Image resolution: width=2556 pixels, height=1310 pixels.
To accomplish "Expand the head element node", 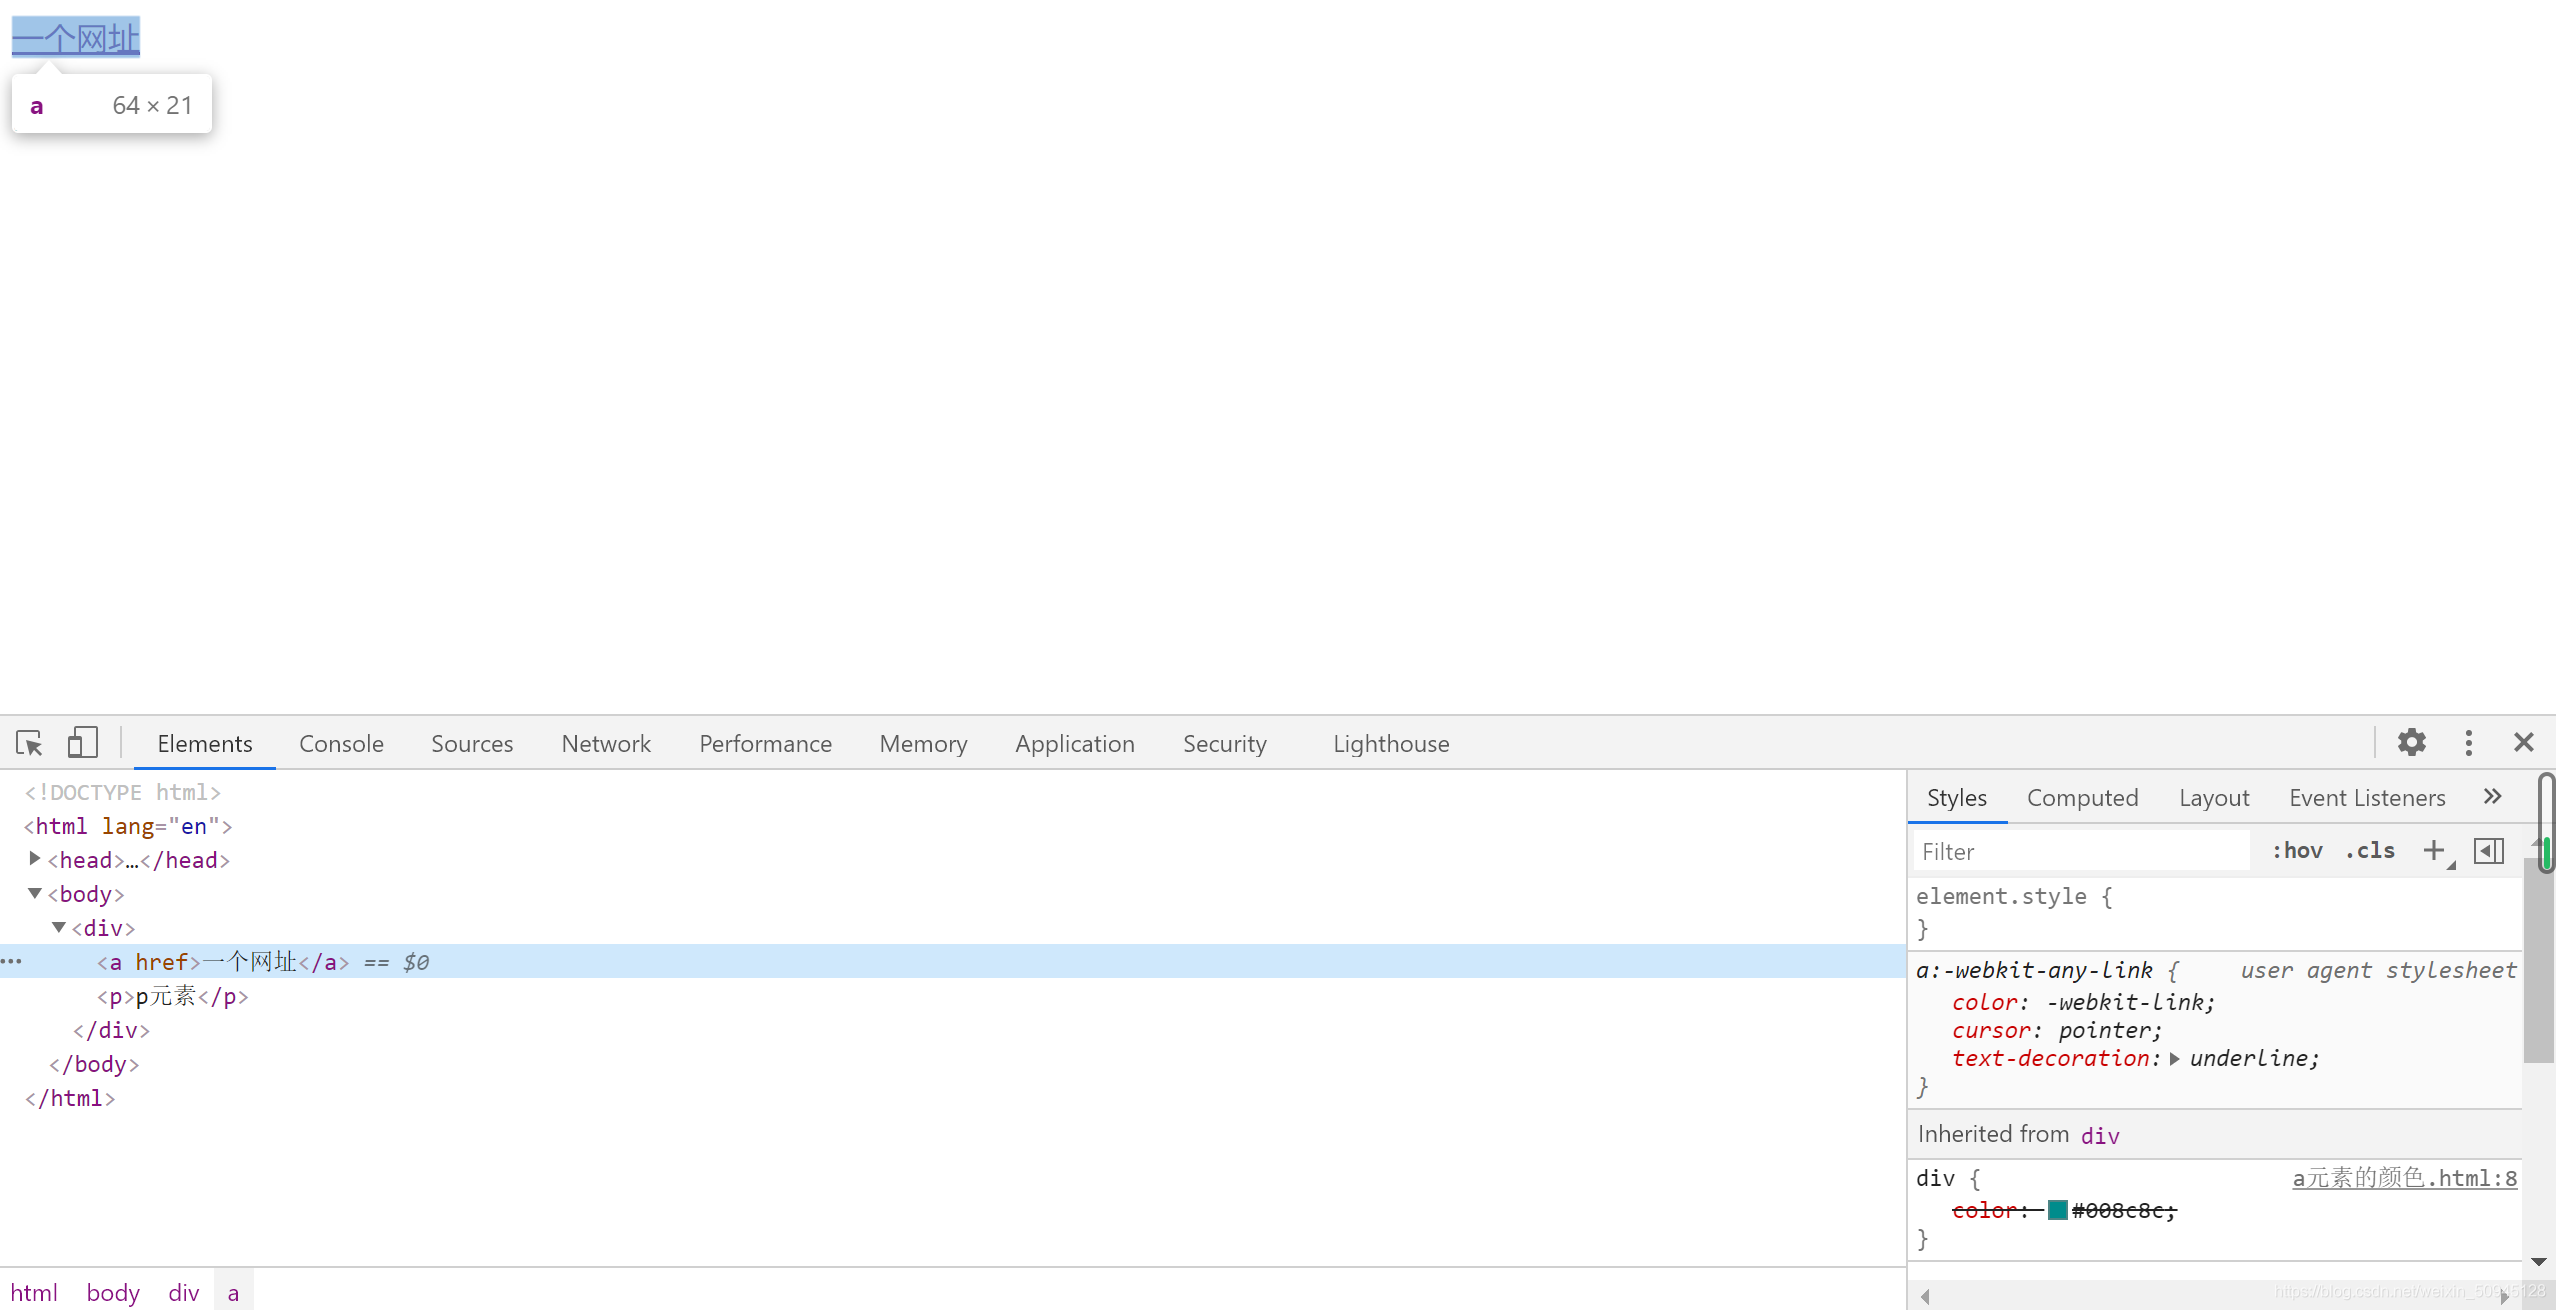I will click(x=35, y=859).
